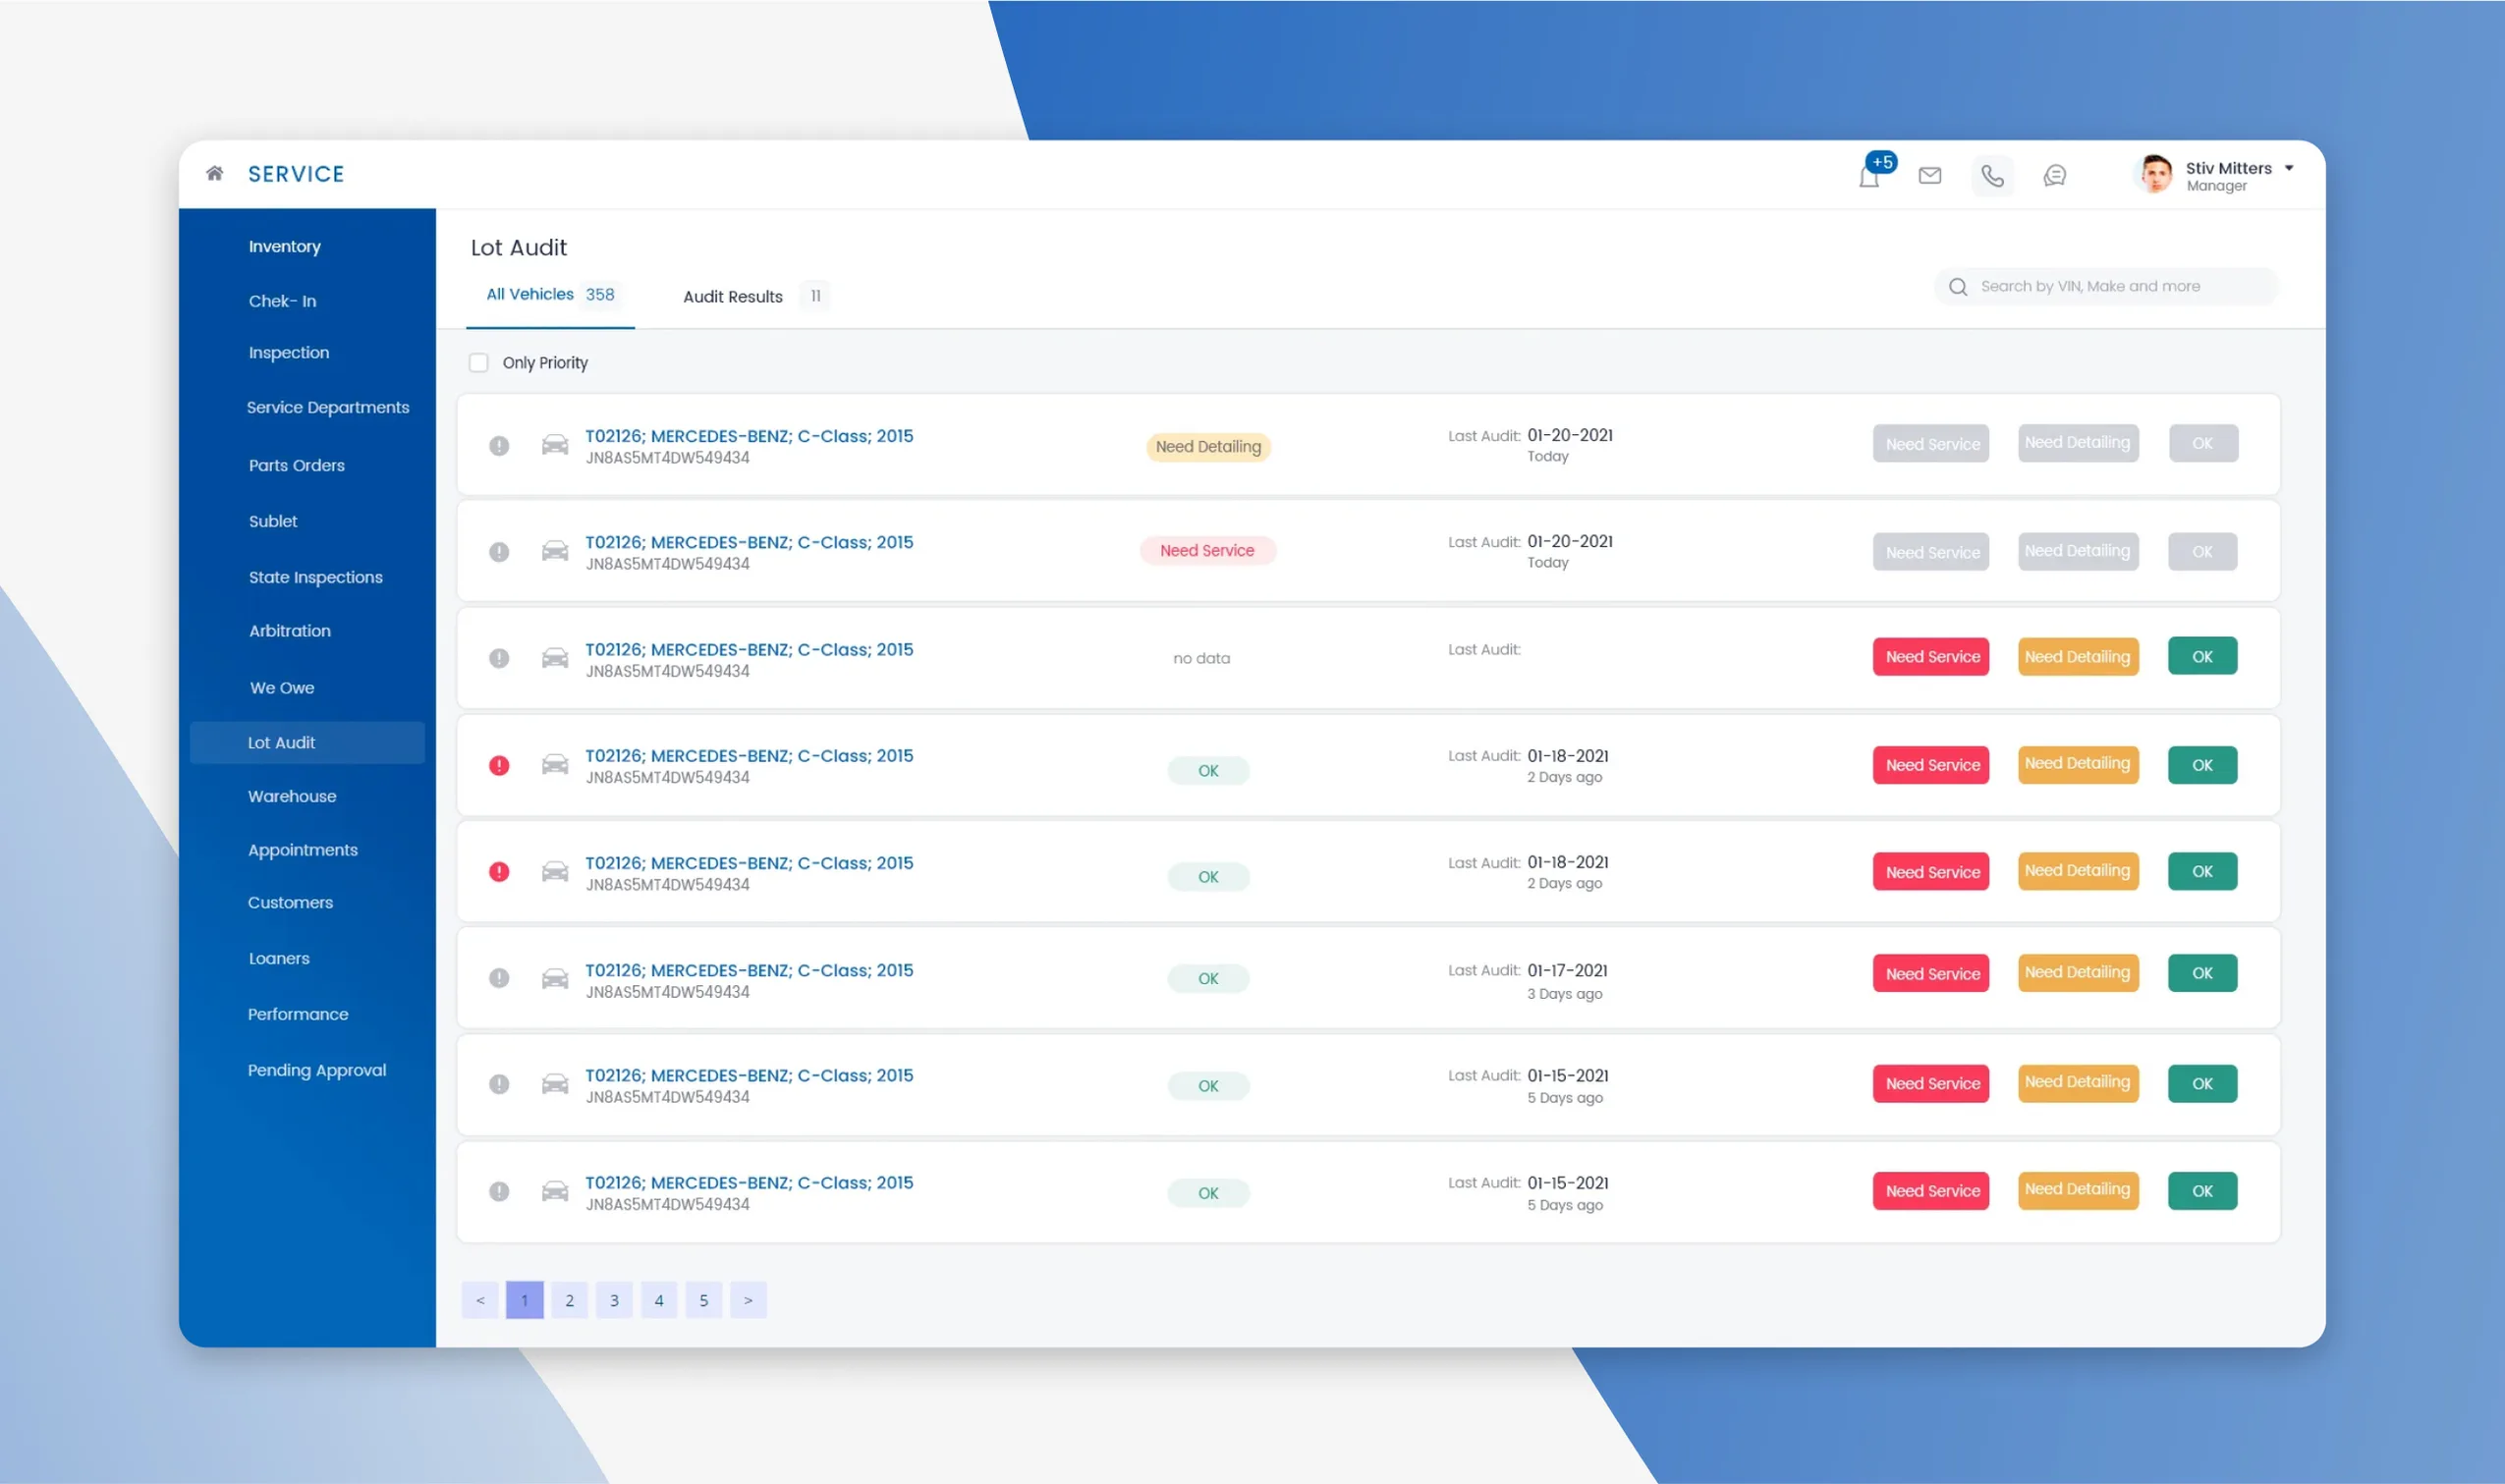Image resolution: width=2505 pixels, height=1484 pixels.
Task: Open Warehouse in the sidebar menu
Action: (x=292, y=796)
